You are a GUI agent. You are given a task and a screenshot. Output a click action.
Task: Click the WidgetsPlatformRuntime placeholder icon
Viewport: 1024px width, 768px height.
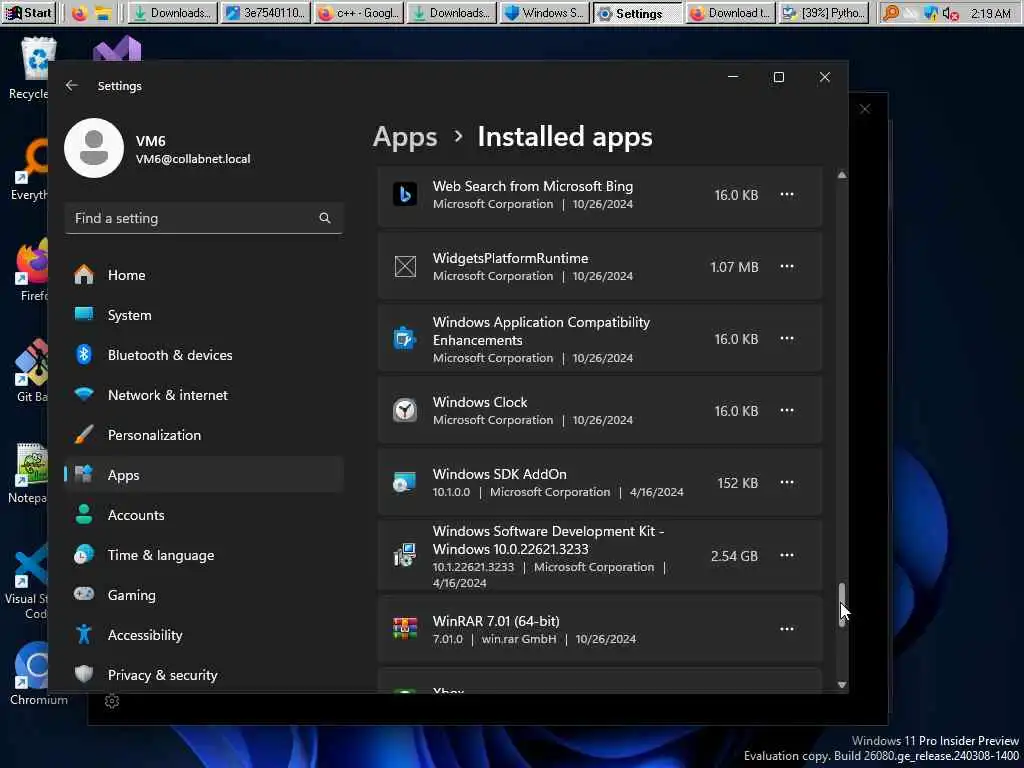[x=405, y=266]
